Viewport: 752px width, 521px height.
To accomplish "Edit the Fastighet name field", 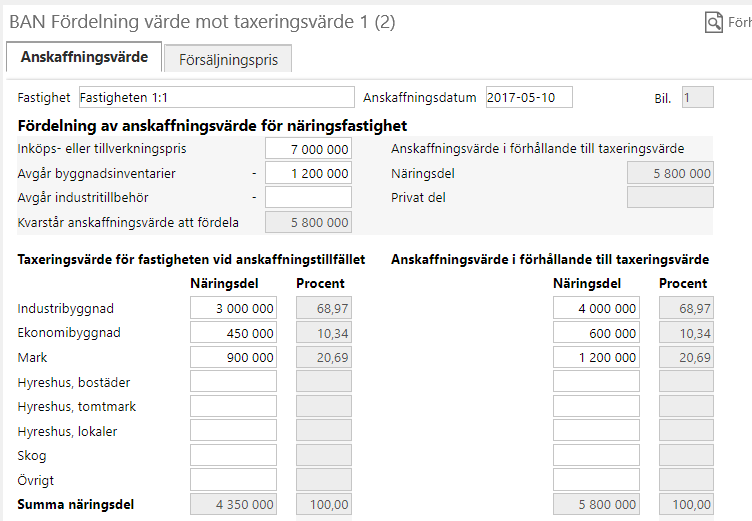I will click(217, 97).
